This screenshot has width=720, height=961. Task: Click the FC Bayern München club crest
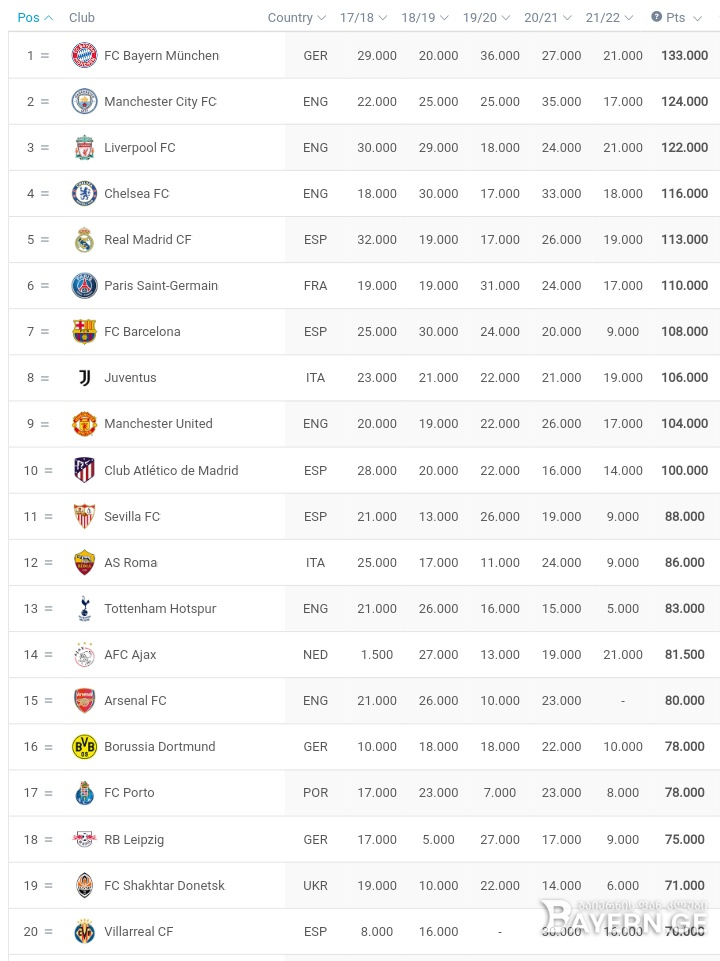[85, 55]
